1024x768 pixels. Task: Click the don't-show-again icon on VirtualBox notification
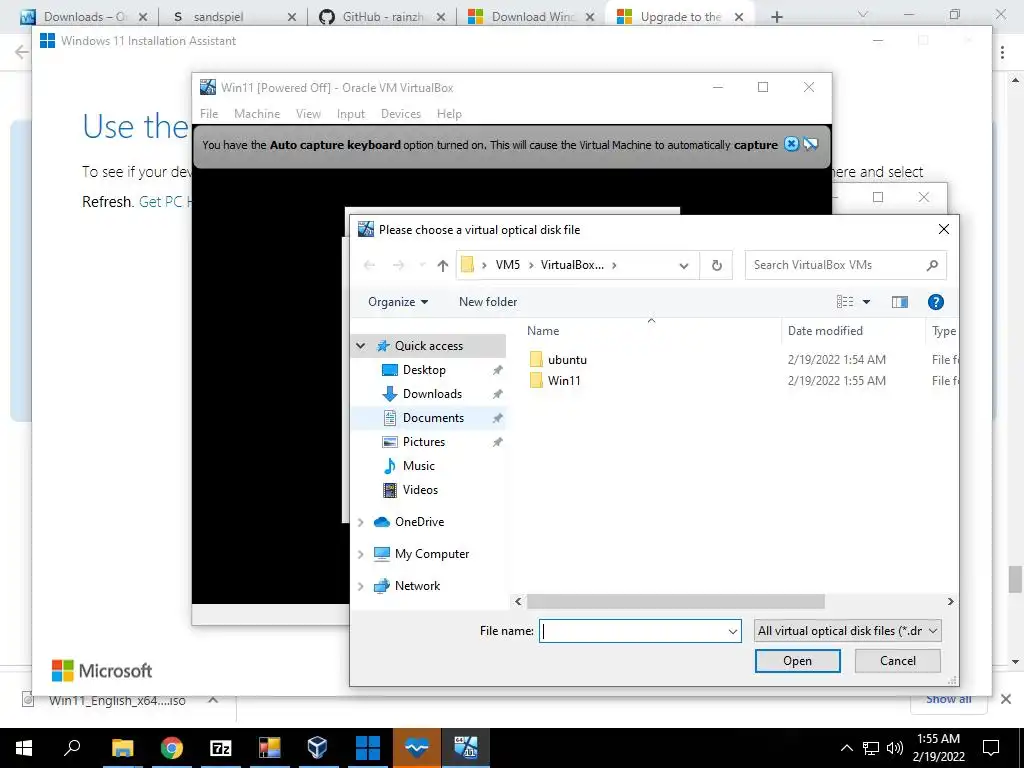click(810, 144)
